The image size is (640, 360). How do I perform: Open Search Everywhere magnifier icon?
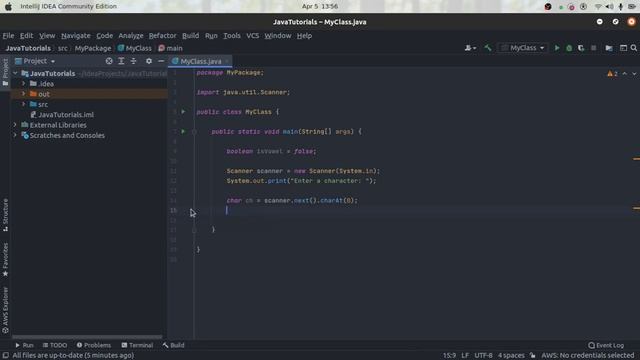pyautogui.click(x=634, y=48)
